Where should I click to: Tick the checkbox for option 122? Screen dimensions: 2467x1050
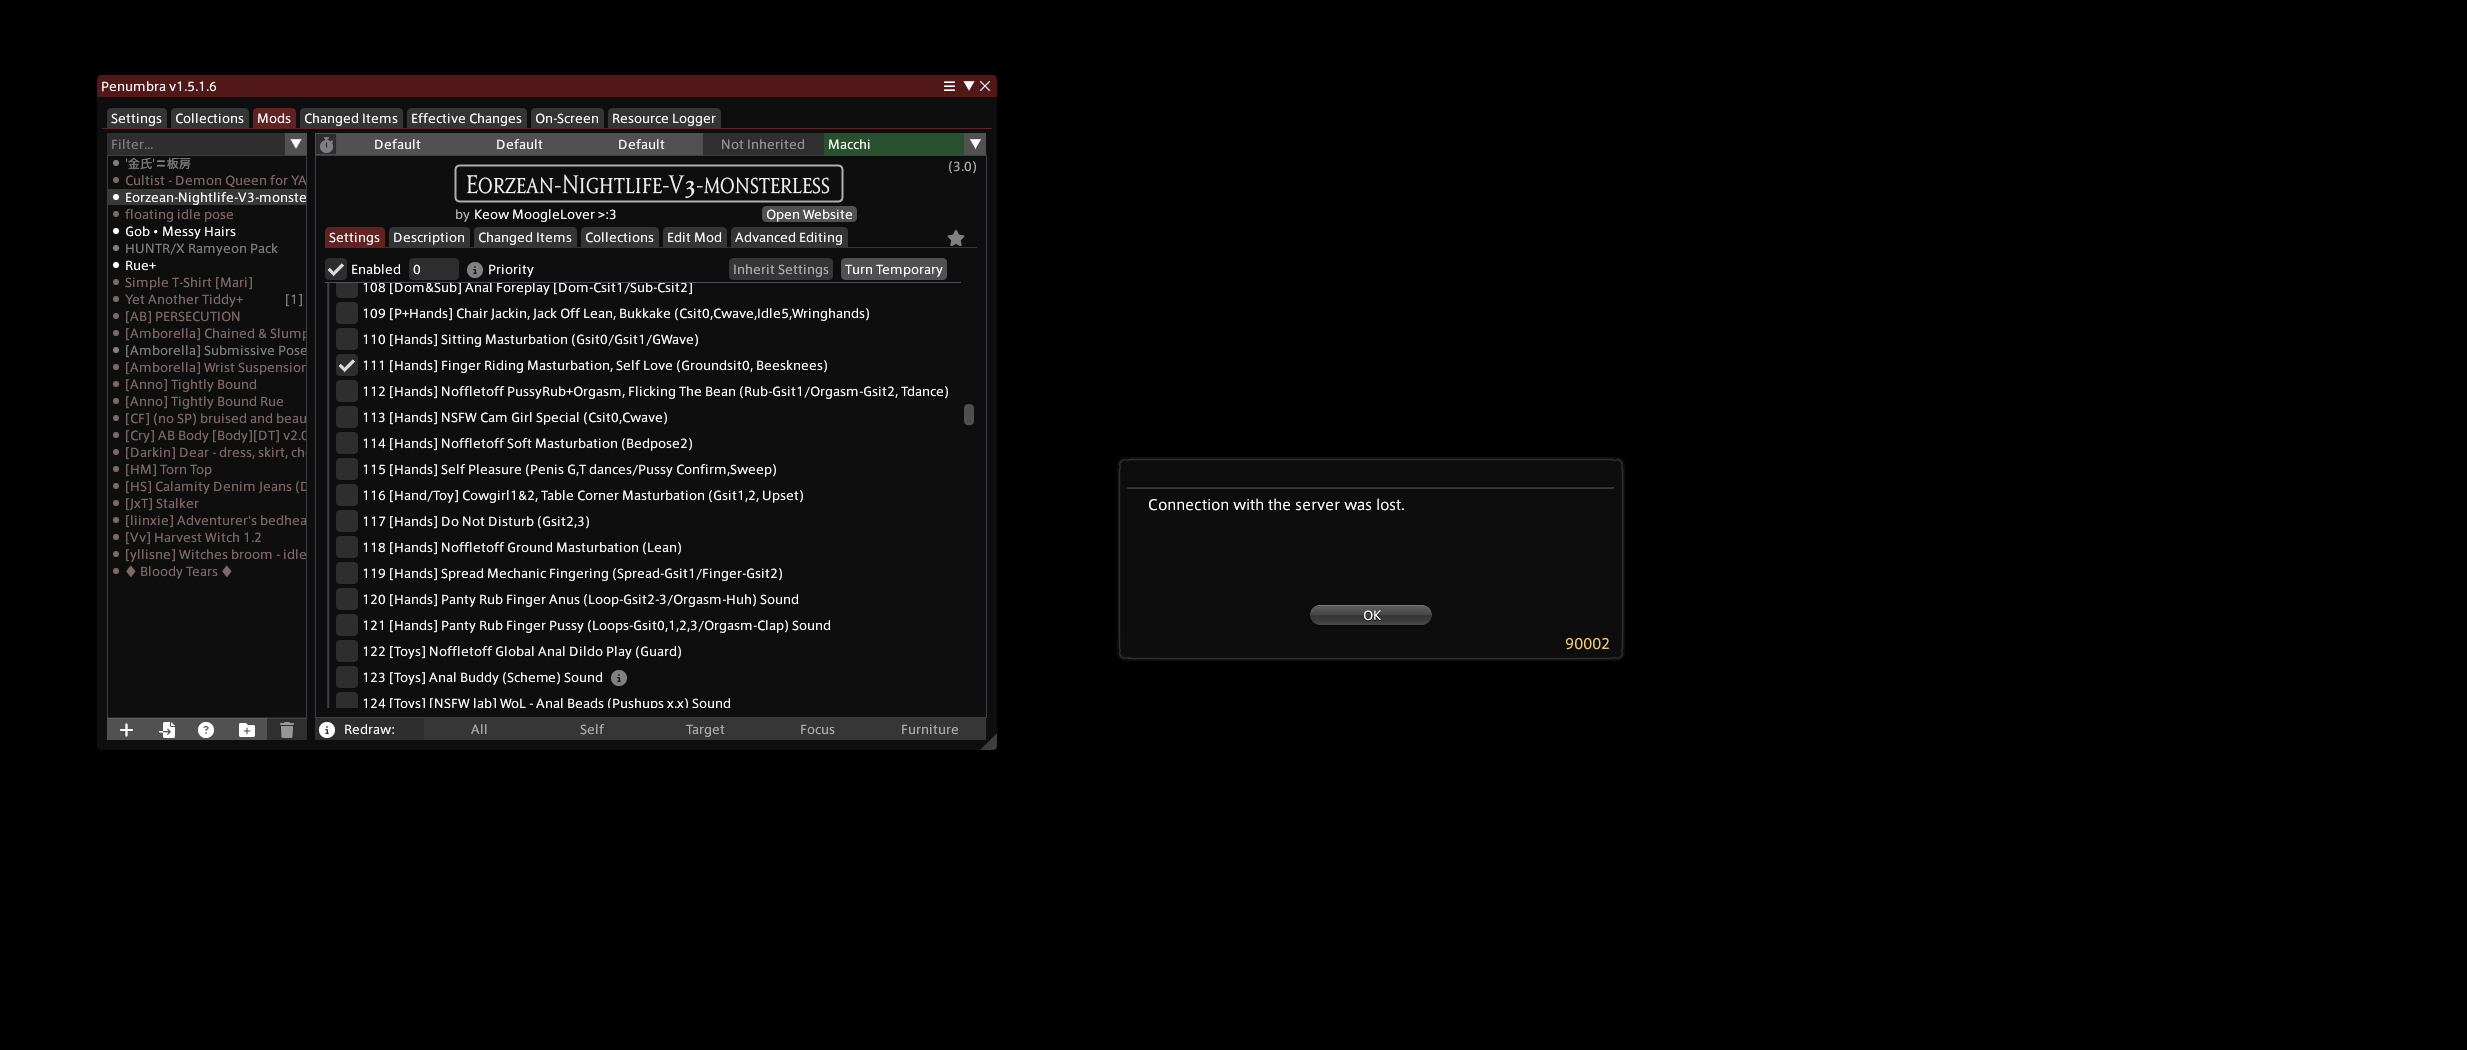pos(347,652)
